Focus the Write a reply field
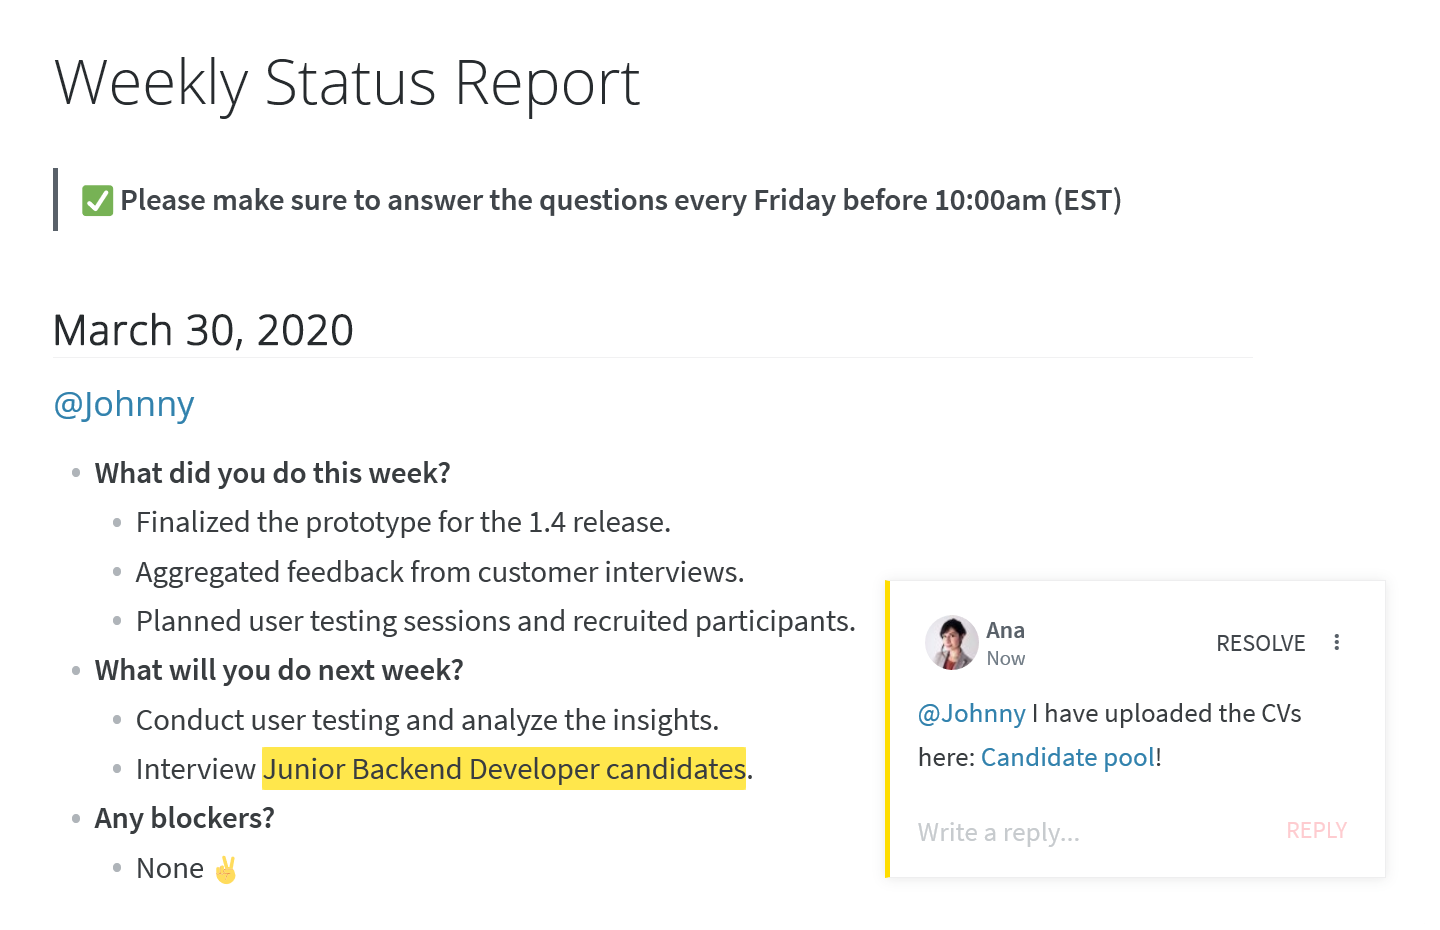Viewport: 1440px width, 930px height. [1090, 832]
